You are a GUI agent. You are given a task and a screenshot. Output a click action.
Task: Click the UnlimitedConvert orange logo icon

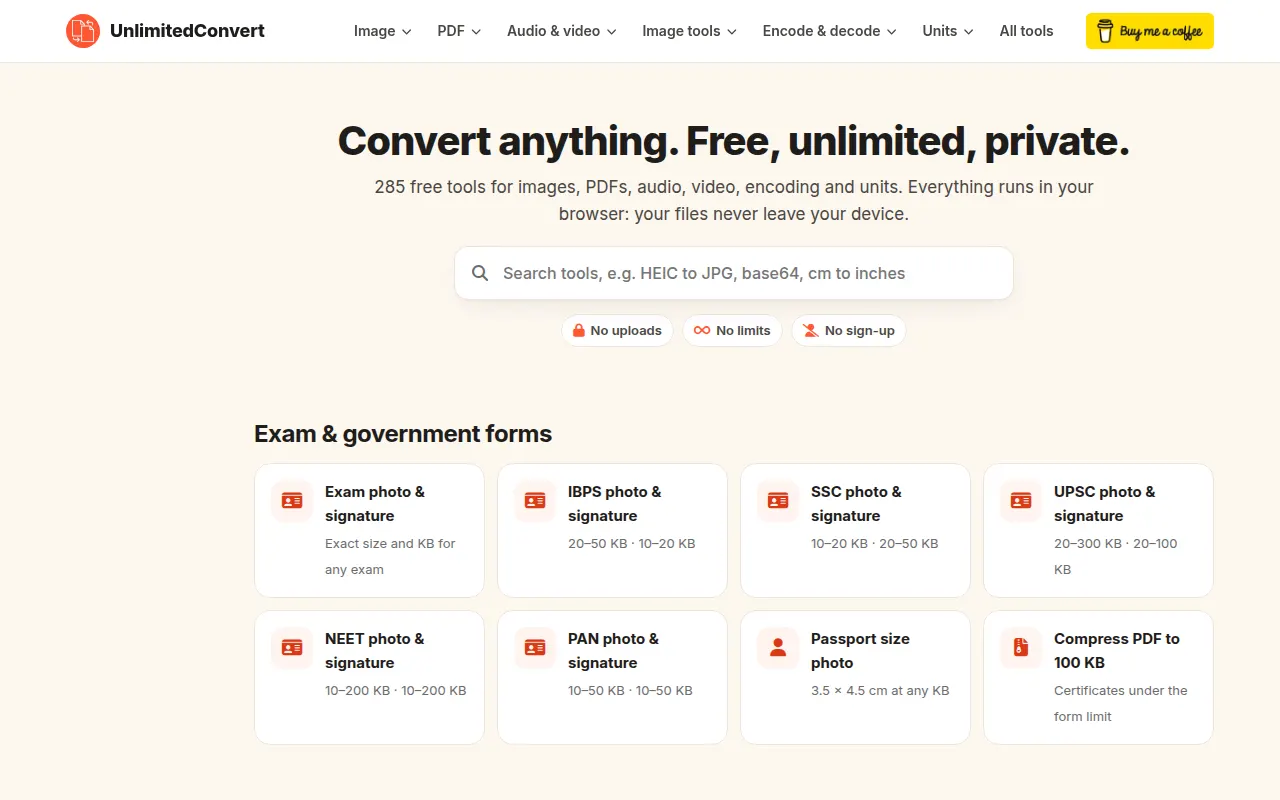click(x=83, y=31)
